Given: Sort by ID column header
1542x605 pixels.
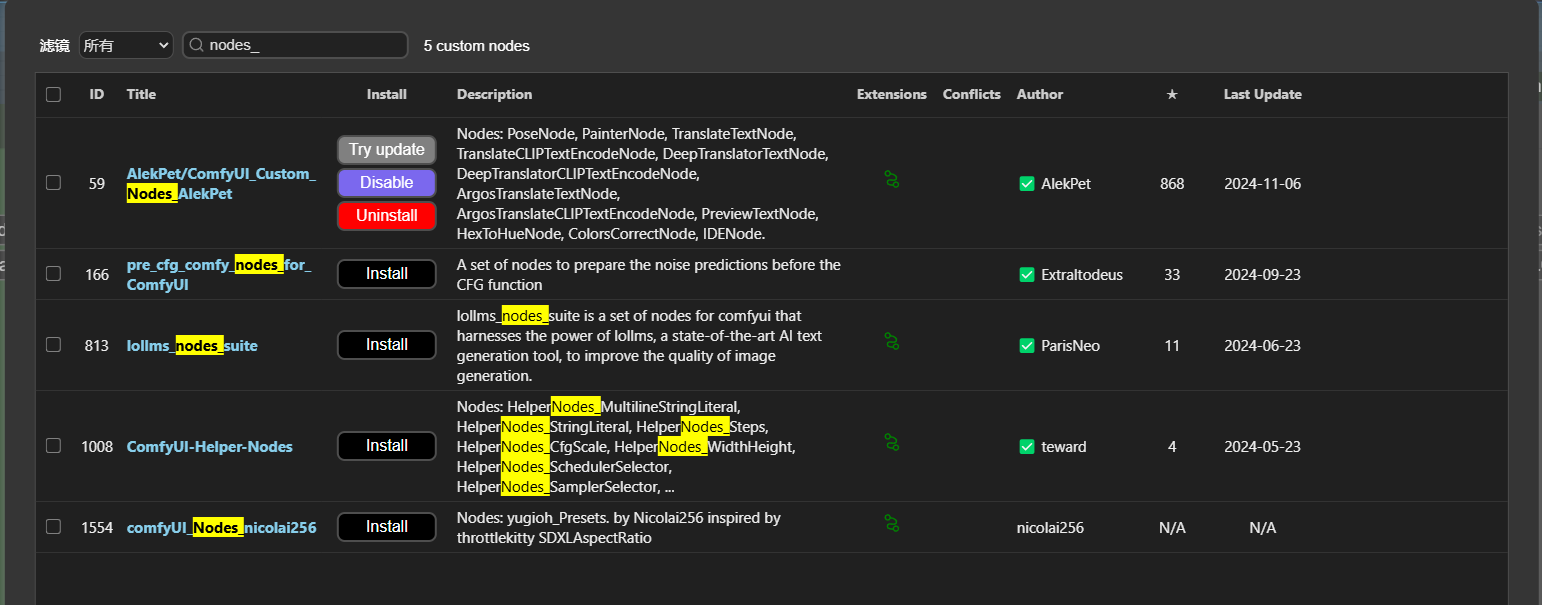Looking at the screenshot, I should tap(97, 94).
